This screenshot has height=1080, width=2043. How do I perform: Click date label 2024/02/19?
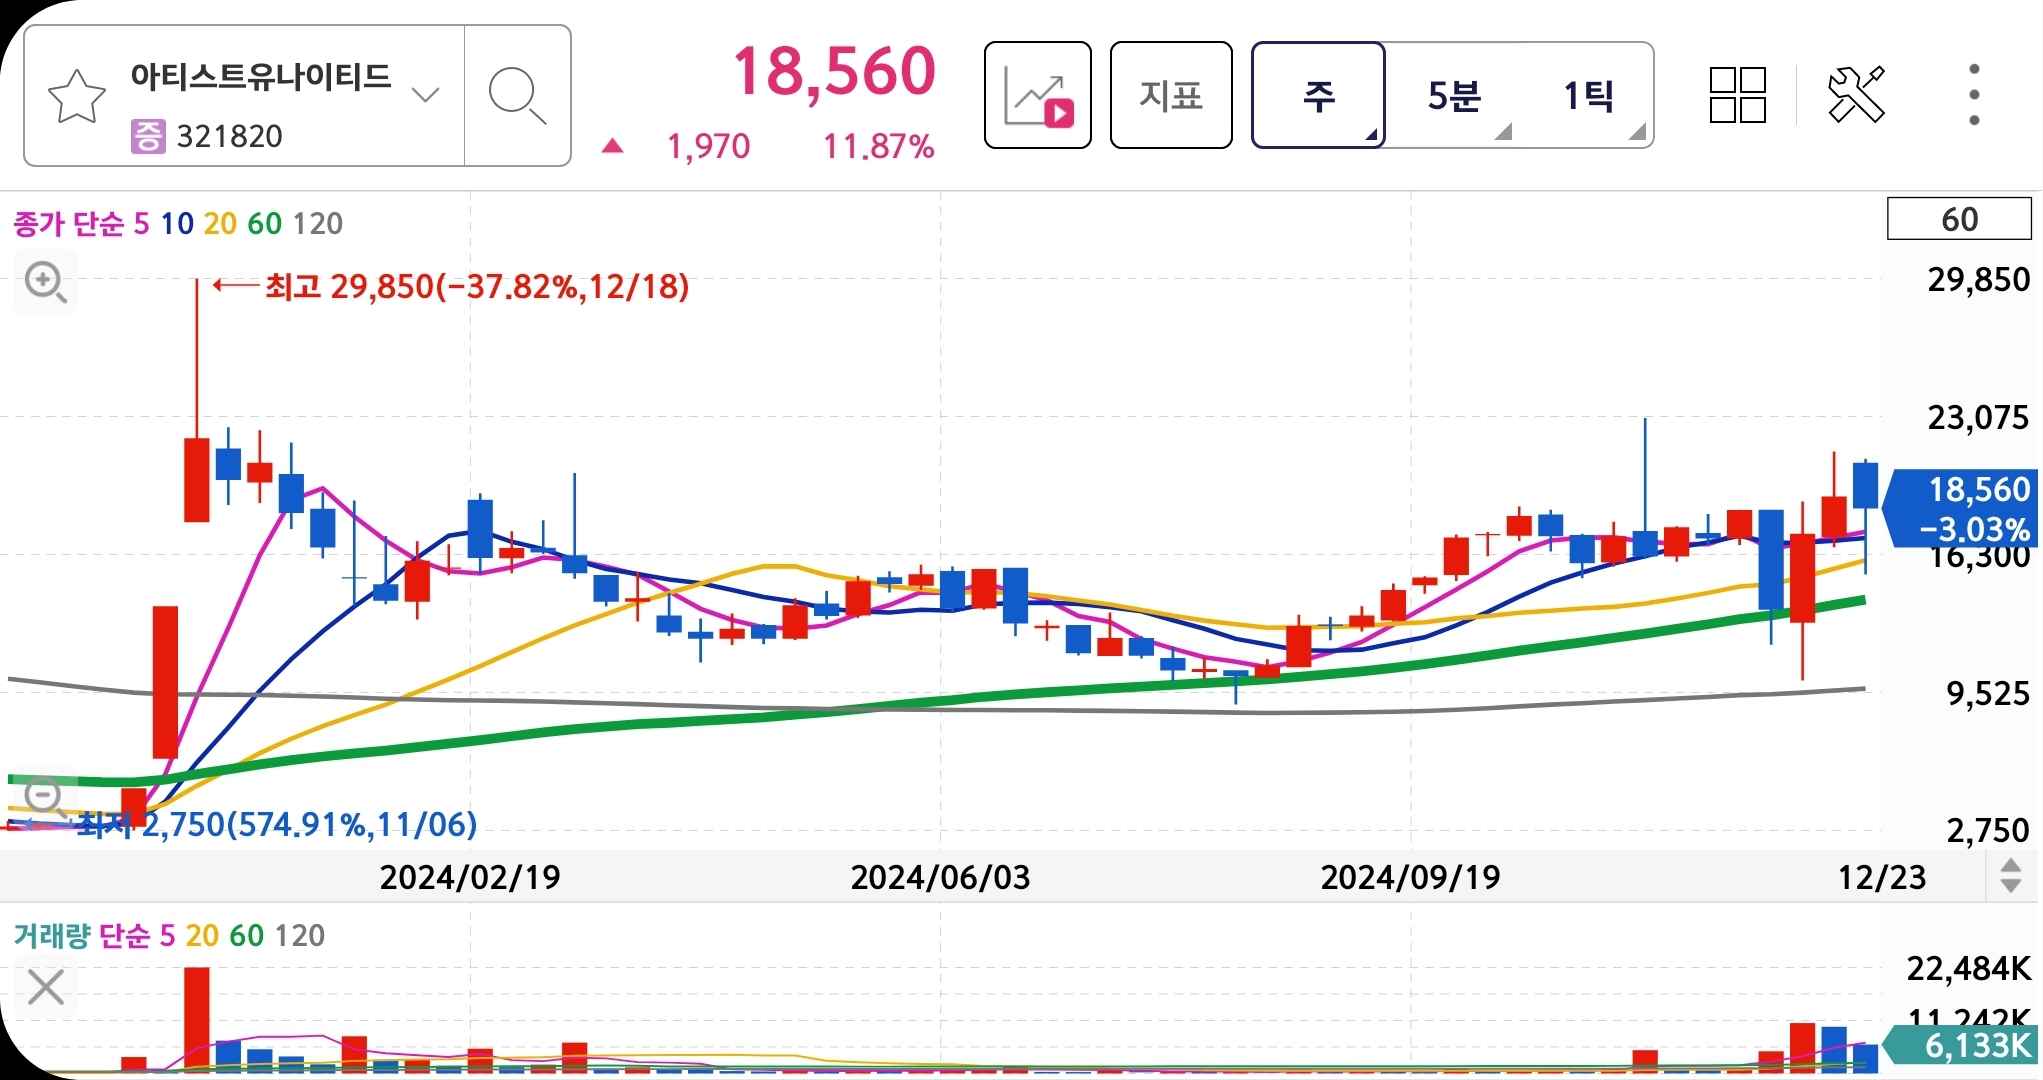tap(470, 877)
